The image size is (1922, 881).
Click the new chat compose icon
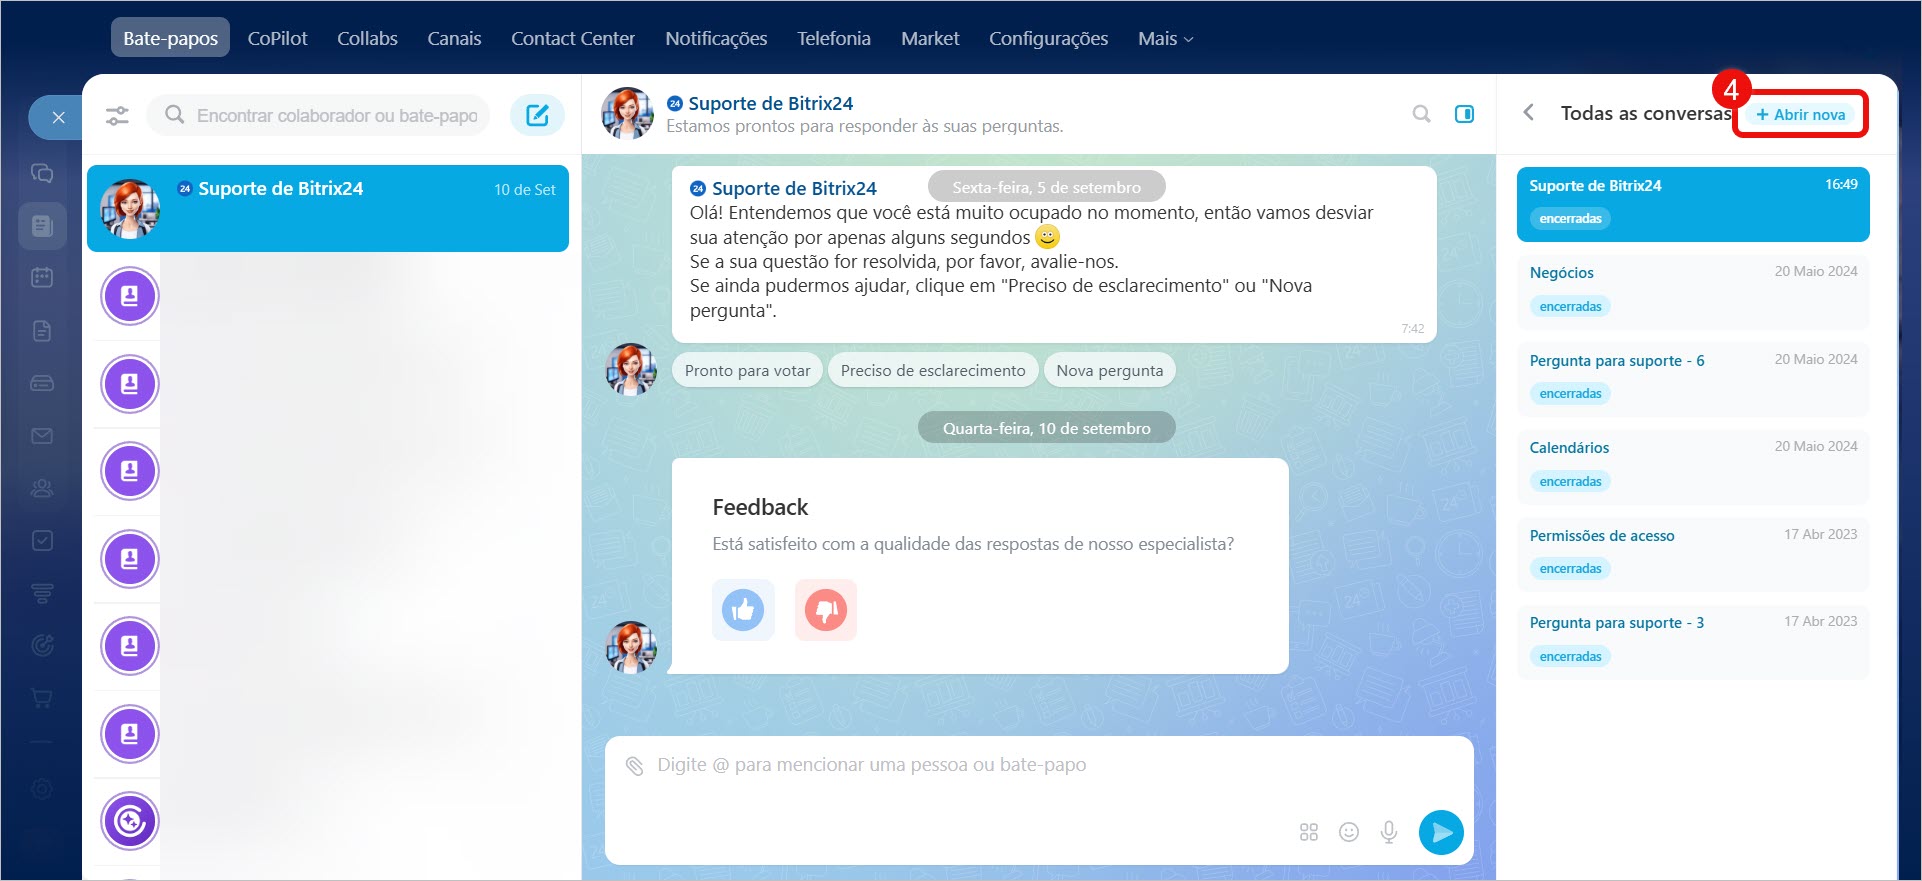(x=537, y=115)
